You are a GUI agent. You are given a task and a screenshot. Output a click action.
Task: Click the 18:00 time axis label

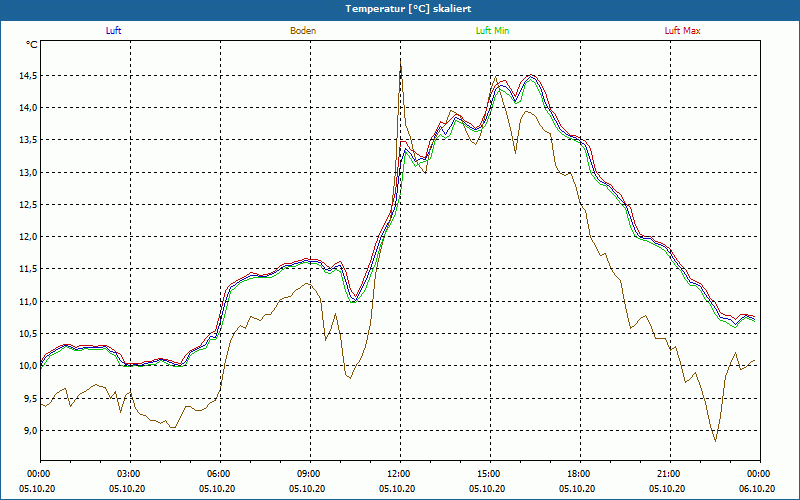point(581,474)
